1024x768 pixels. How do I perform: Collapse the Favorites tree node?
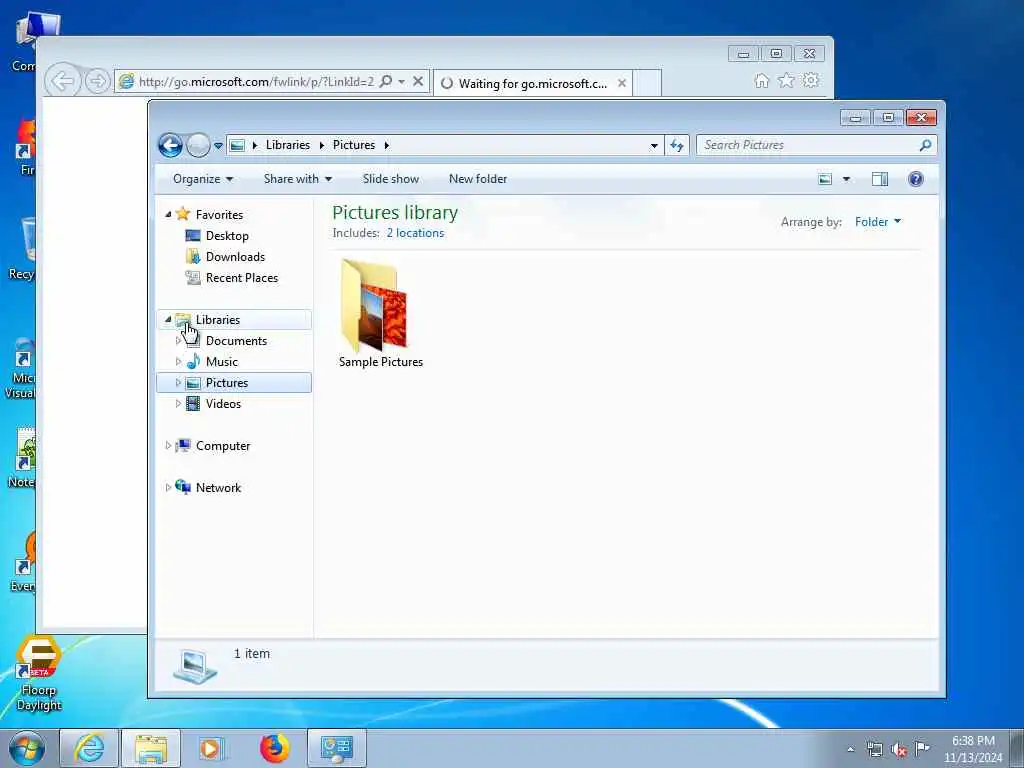[168, 214]
